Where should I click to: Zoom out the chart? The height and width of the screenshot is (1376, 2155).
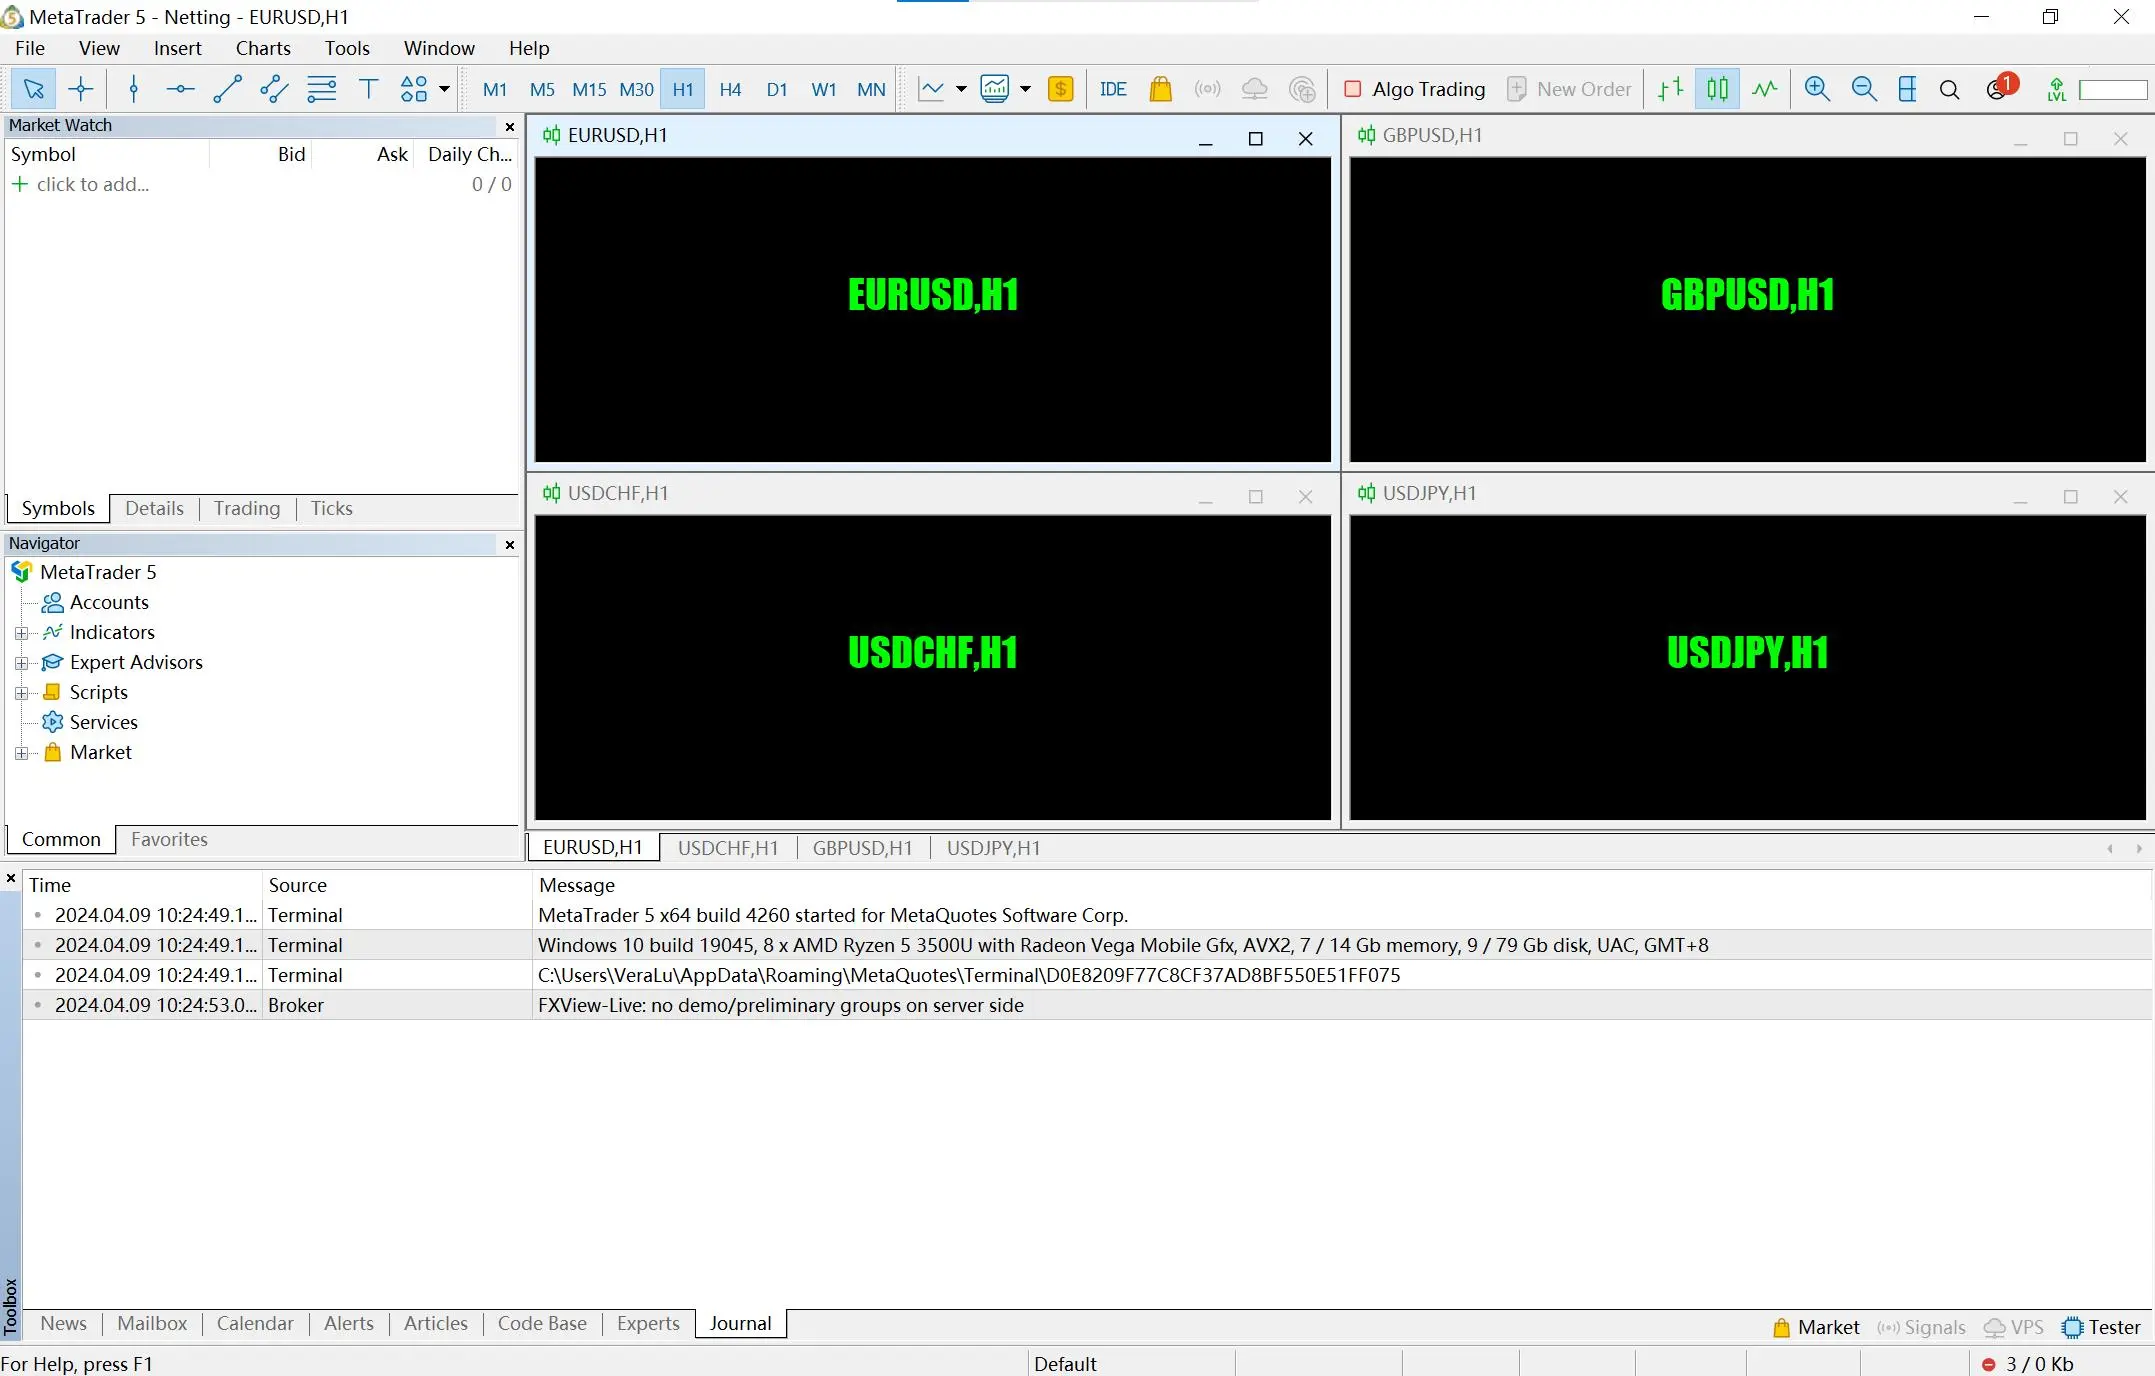click(1864, 89)
